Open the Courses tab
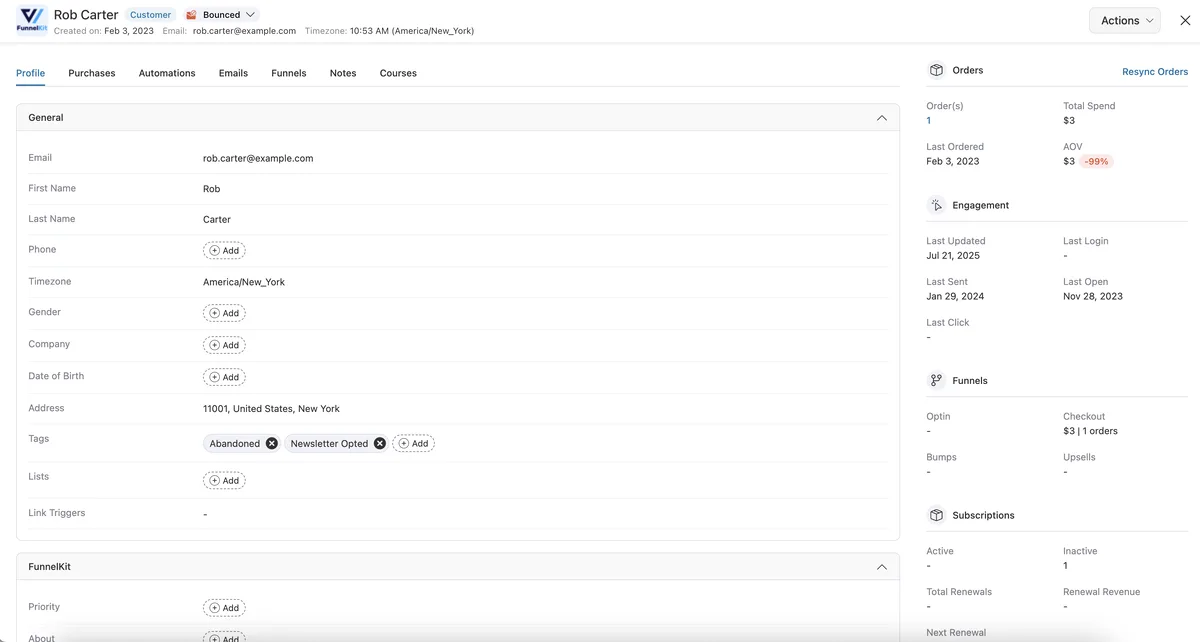The image size is (1200, 642). pos(398,73)
